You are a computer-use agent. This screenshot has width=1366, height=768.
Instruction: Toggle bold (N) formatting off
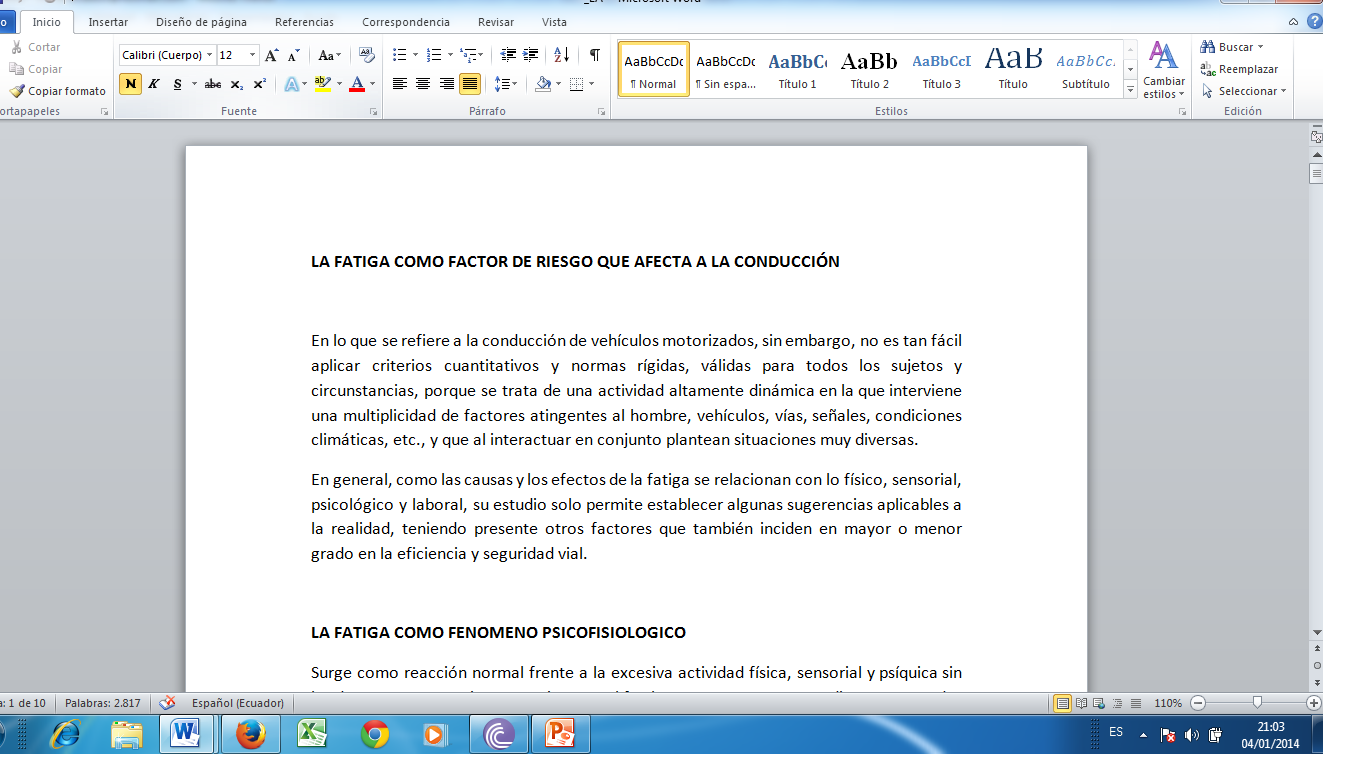(130, 84)
